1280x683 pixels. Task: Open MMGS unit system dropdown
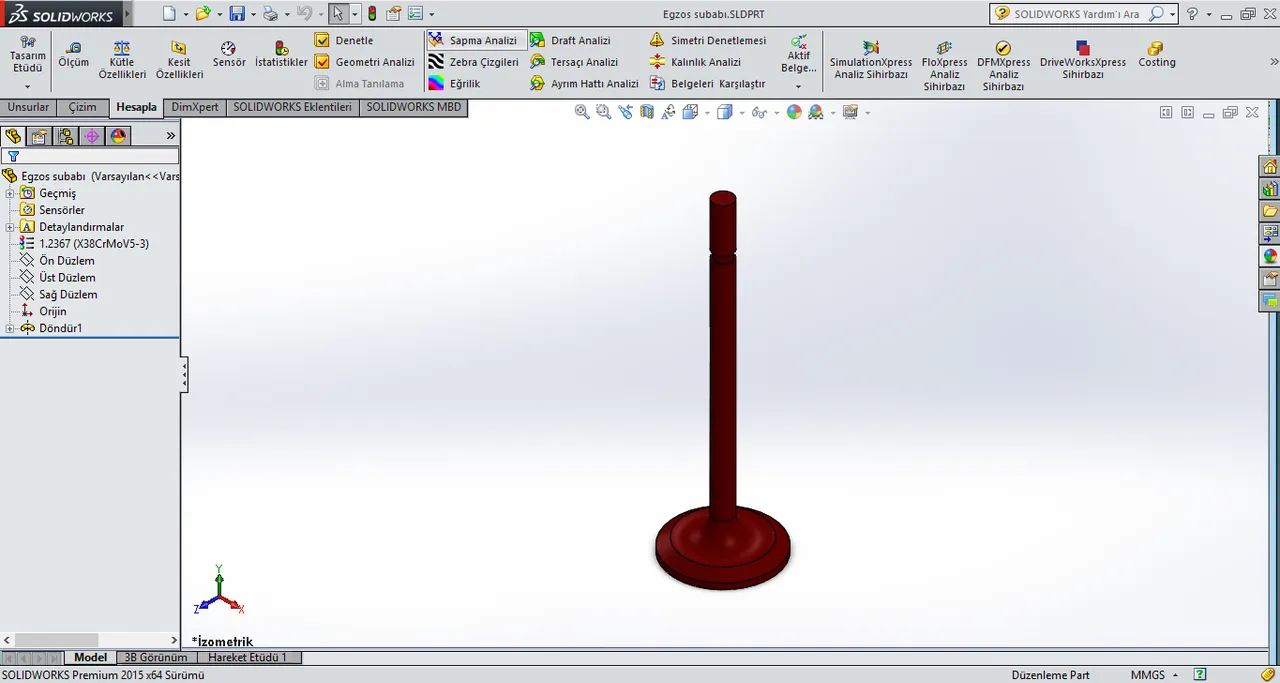[1154, 675]
